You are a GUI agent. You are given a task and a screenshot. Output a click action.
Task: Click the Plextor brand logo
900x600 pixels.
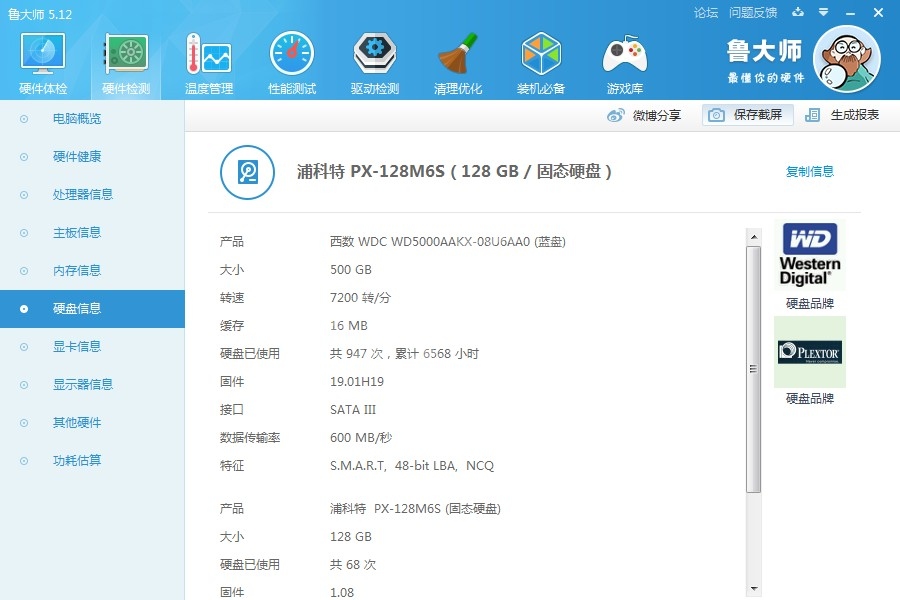tap(810, 352)
